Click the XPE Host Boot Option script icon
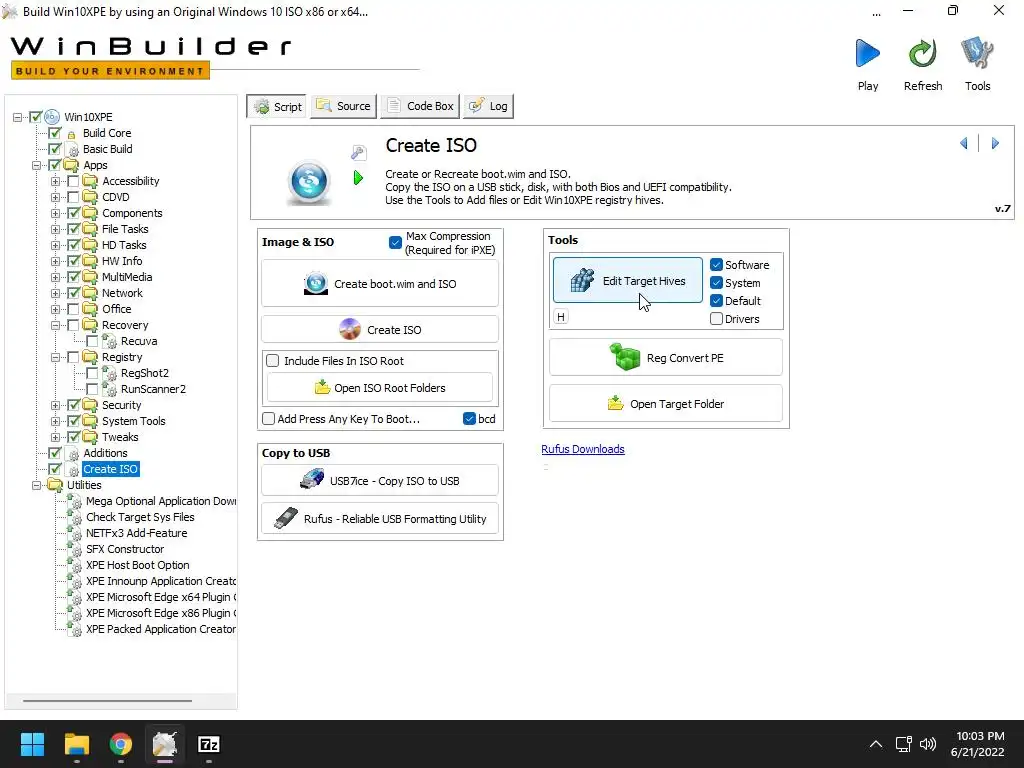This screenshot has width=1024, height=768. point(75,565)
